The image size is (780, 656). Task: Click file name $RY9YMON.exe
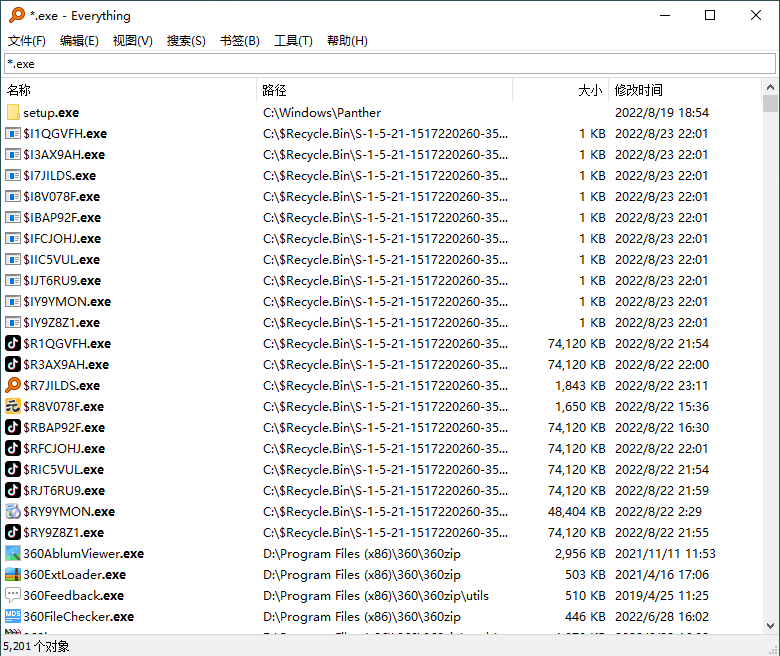pos(69,511)
